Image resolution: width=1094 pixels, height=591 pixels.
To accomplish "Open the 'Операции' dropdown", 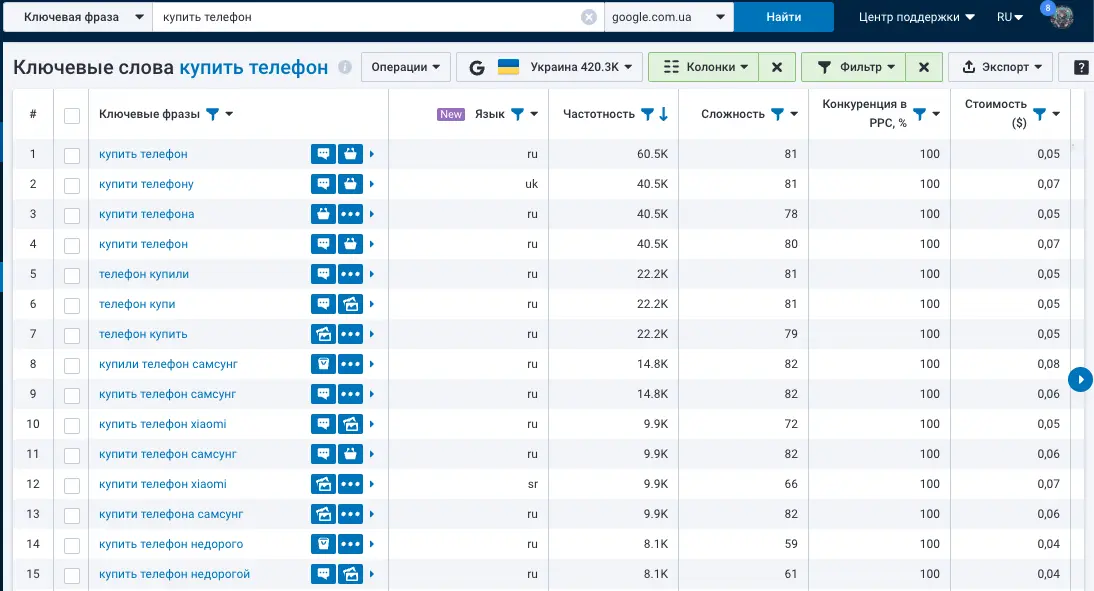I will [405, 67].
